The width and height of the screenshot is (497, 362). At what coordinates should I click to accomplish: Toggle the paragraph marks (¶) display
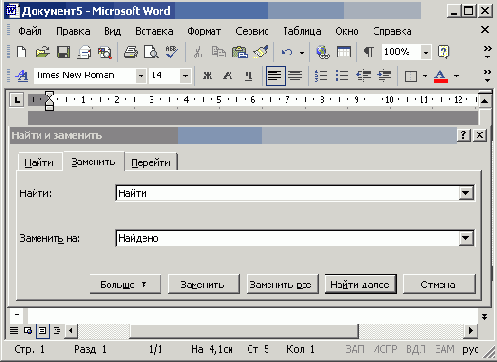[369, 52]
